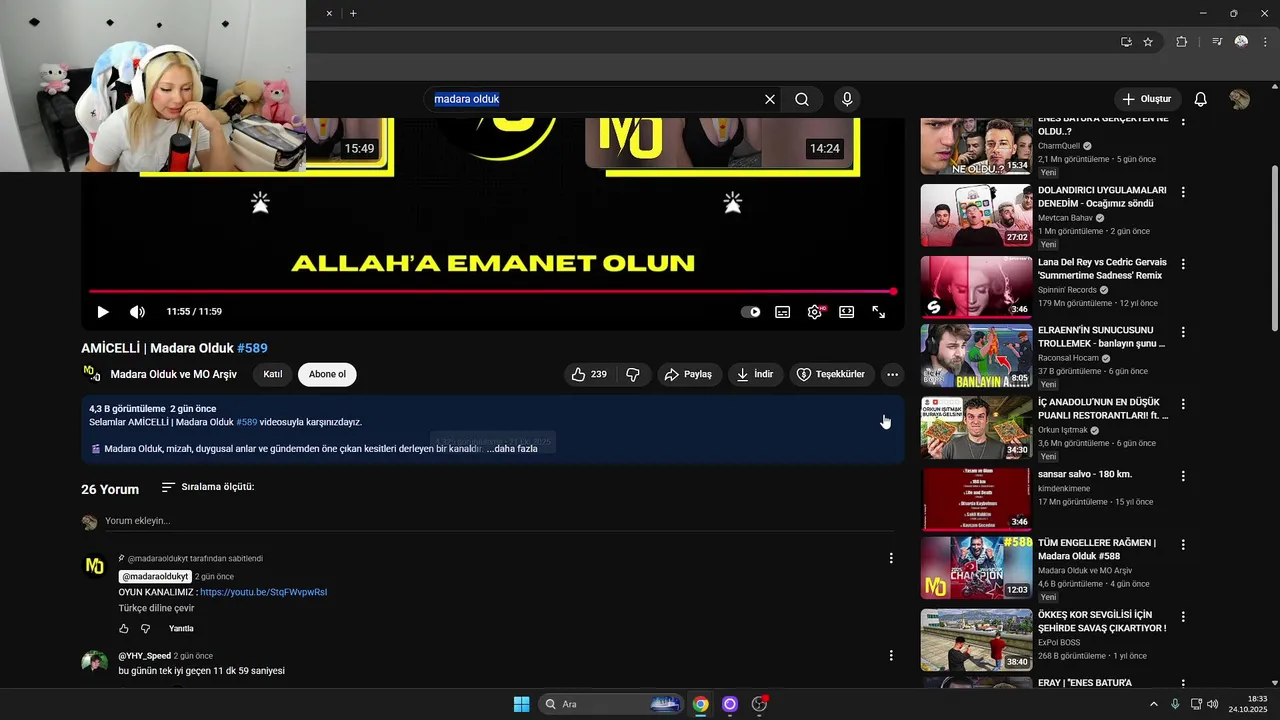This screenshot has height=720, width=1280.
Task: Download the video via İndir button
Action: tap(755, 374)
